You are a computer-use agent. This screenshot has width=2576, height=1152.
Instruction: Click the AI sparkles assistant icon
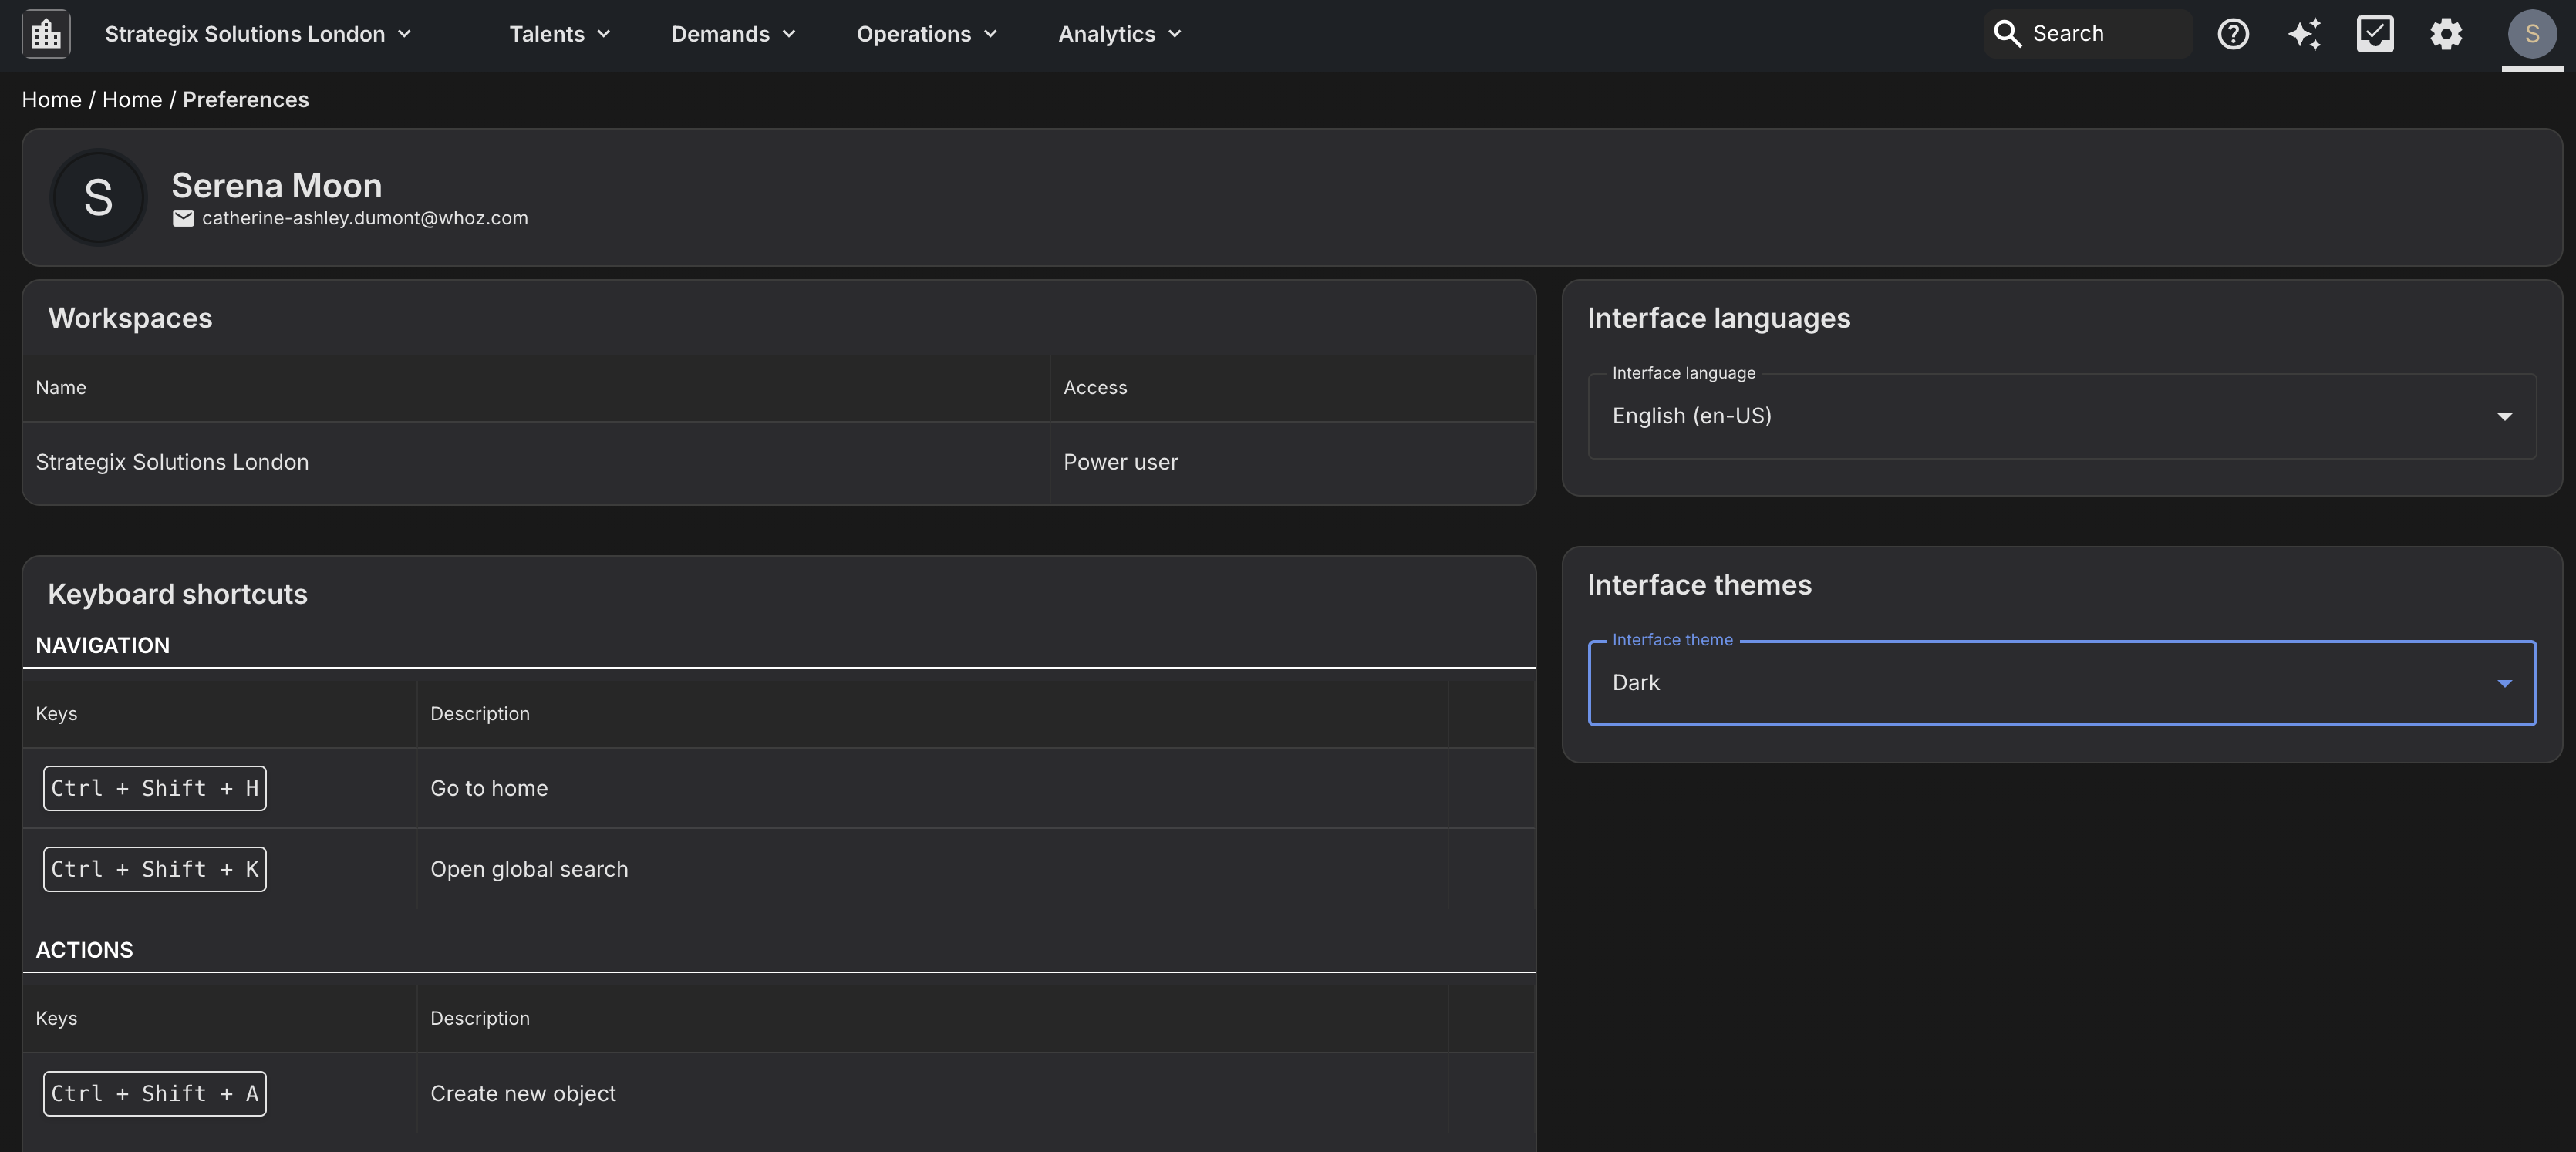(x=2304, y=33)
